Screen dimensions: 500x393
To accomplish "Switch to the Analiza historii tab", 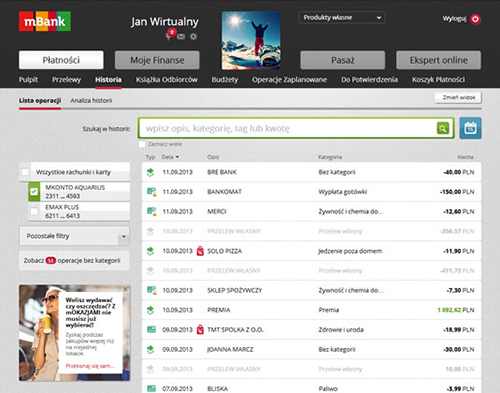I will pos(91,100).
